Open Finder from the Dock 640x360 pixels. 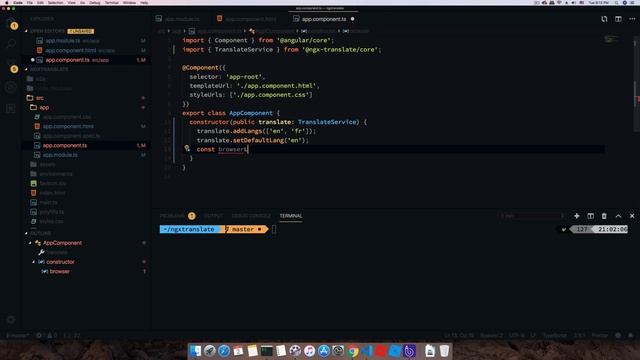click(x=196, y=351)
